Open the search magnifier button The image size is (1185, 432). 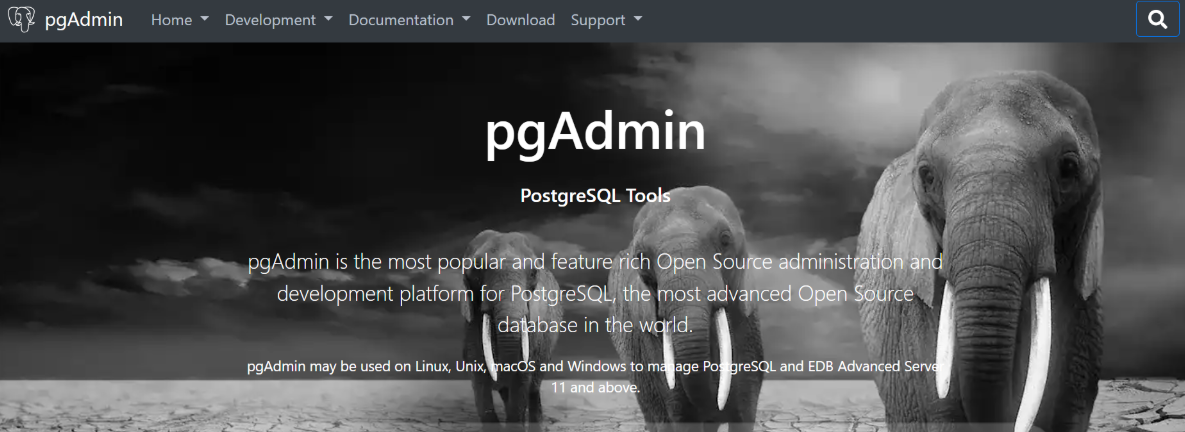click(x=1158, y=20)
